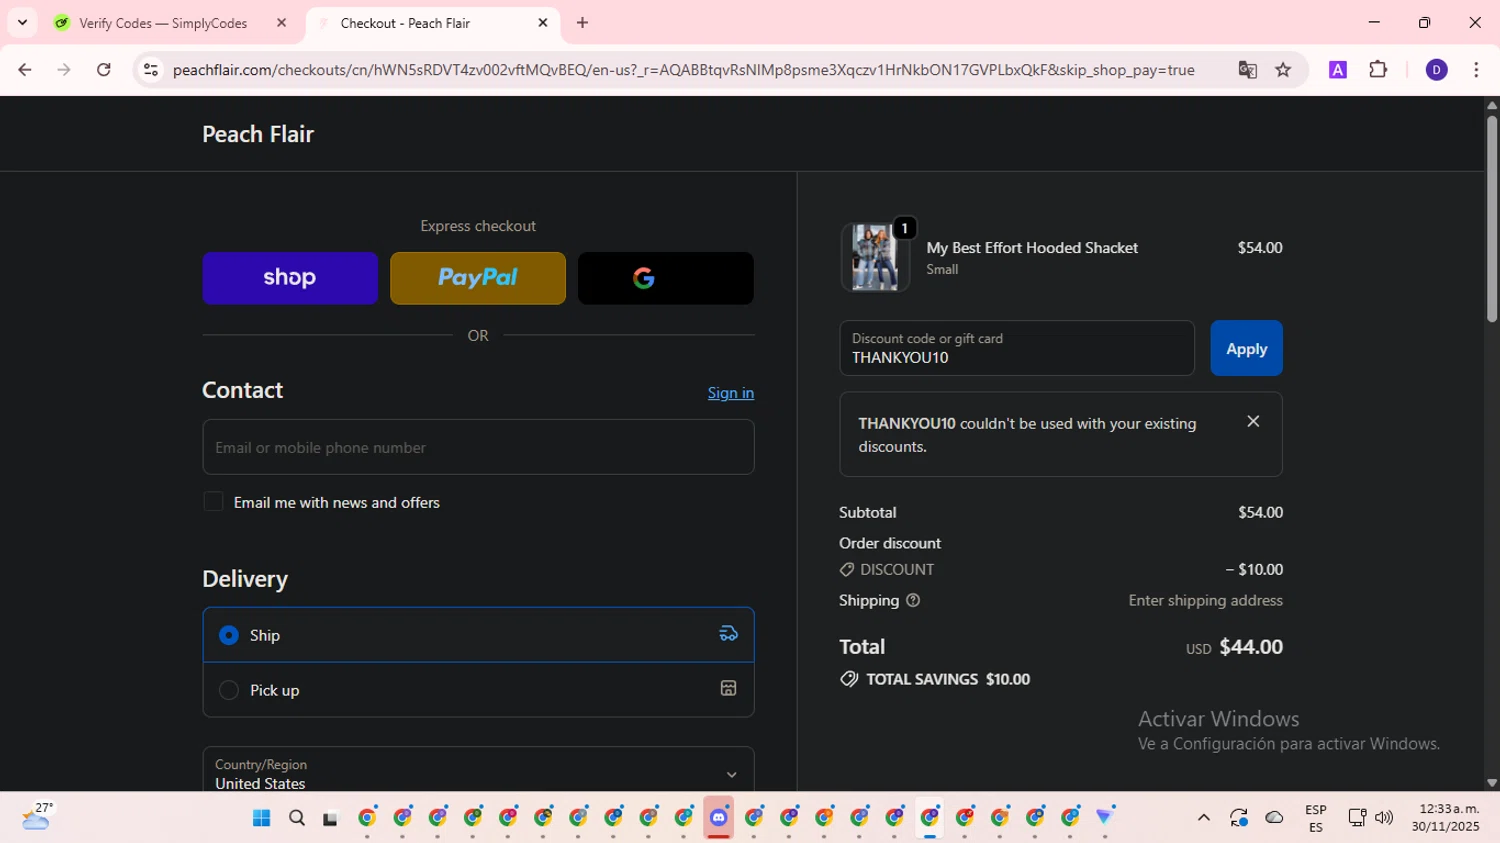Pay with Google Pay express checkout
Screen dimensions: 1500x843
tap(666, 278)
